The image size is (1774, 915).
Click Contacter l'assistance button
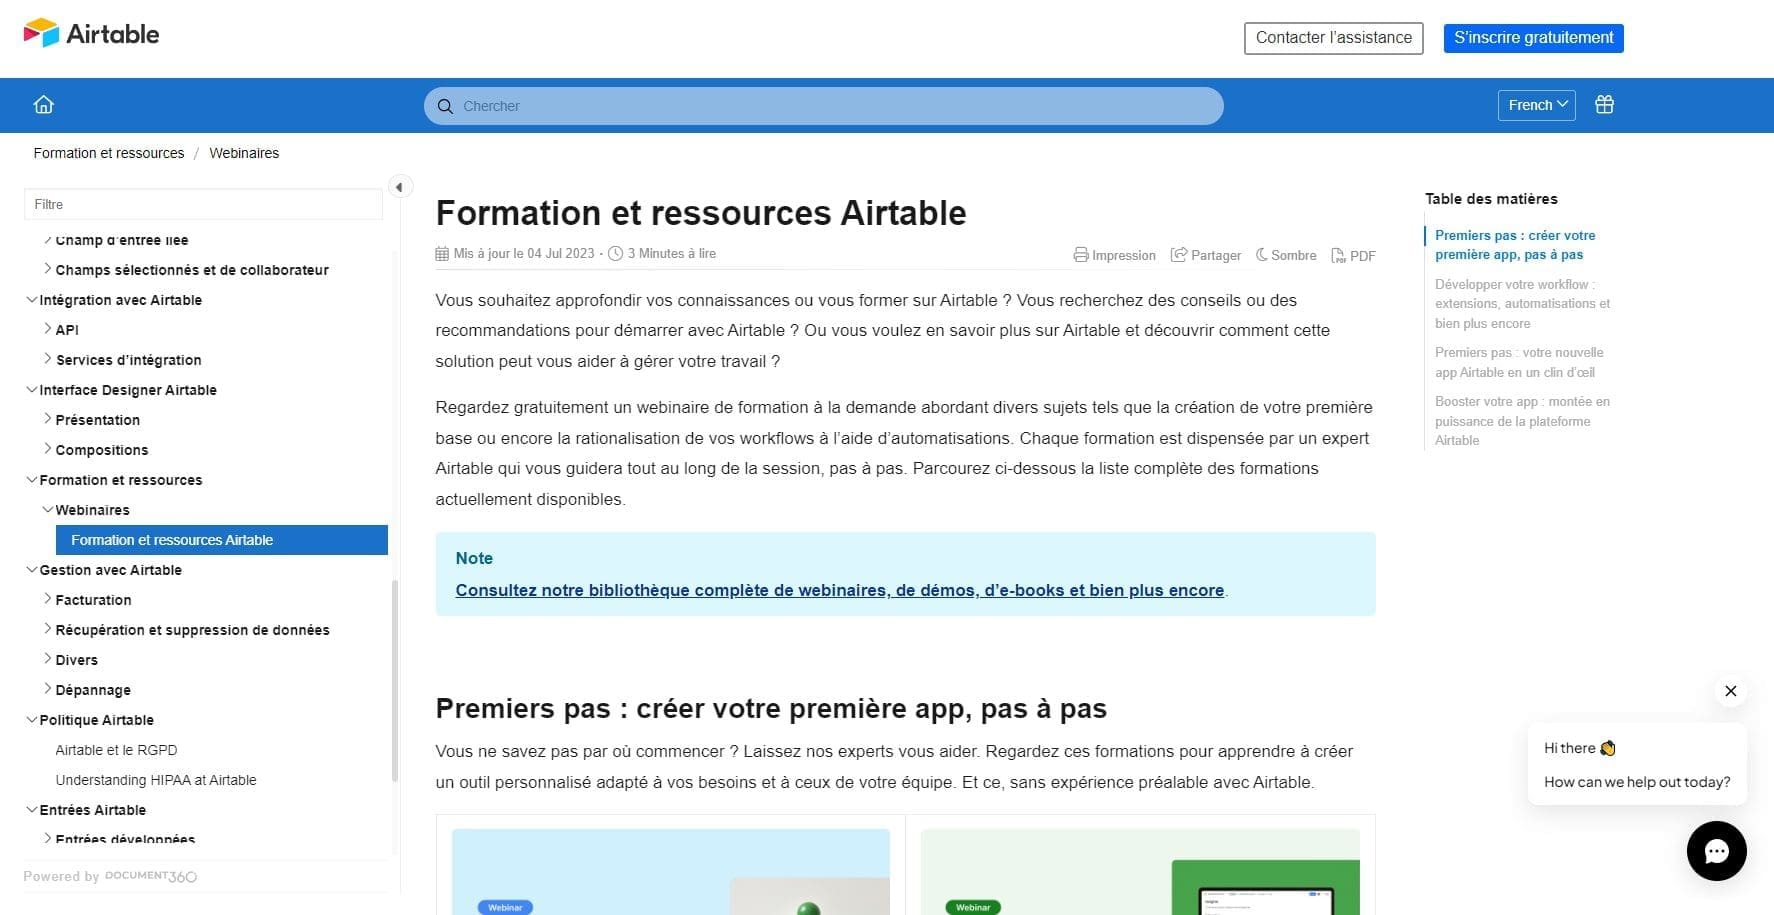(x=1333, y=38)
